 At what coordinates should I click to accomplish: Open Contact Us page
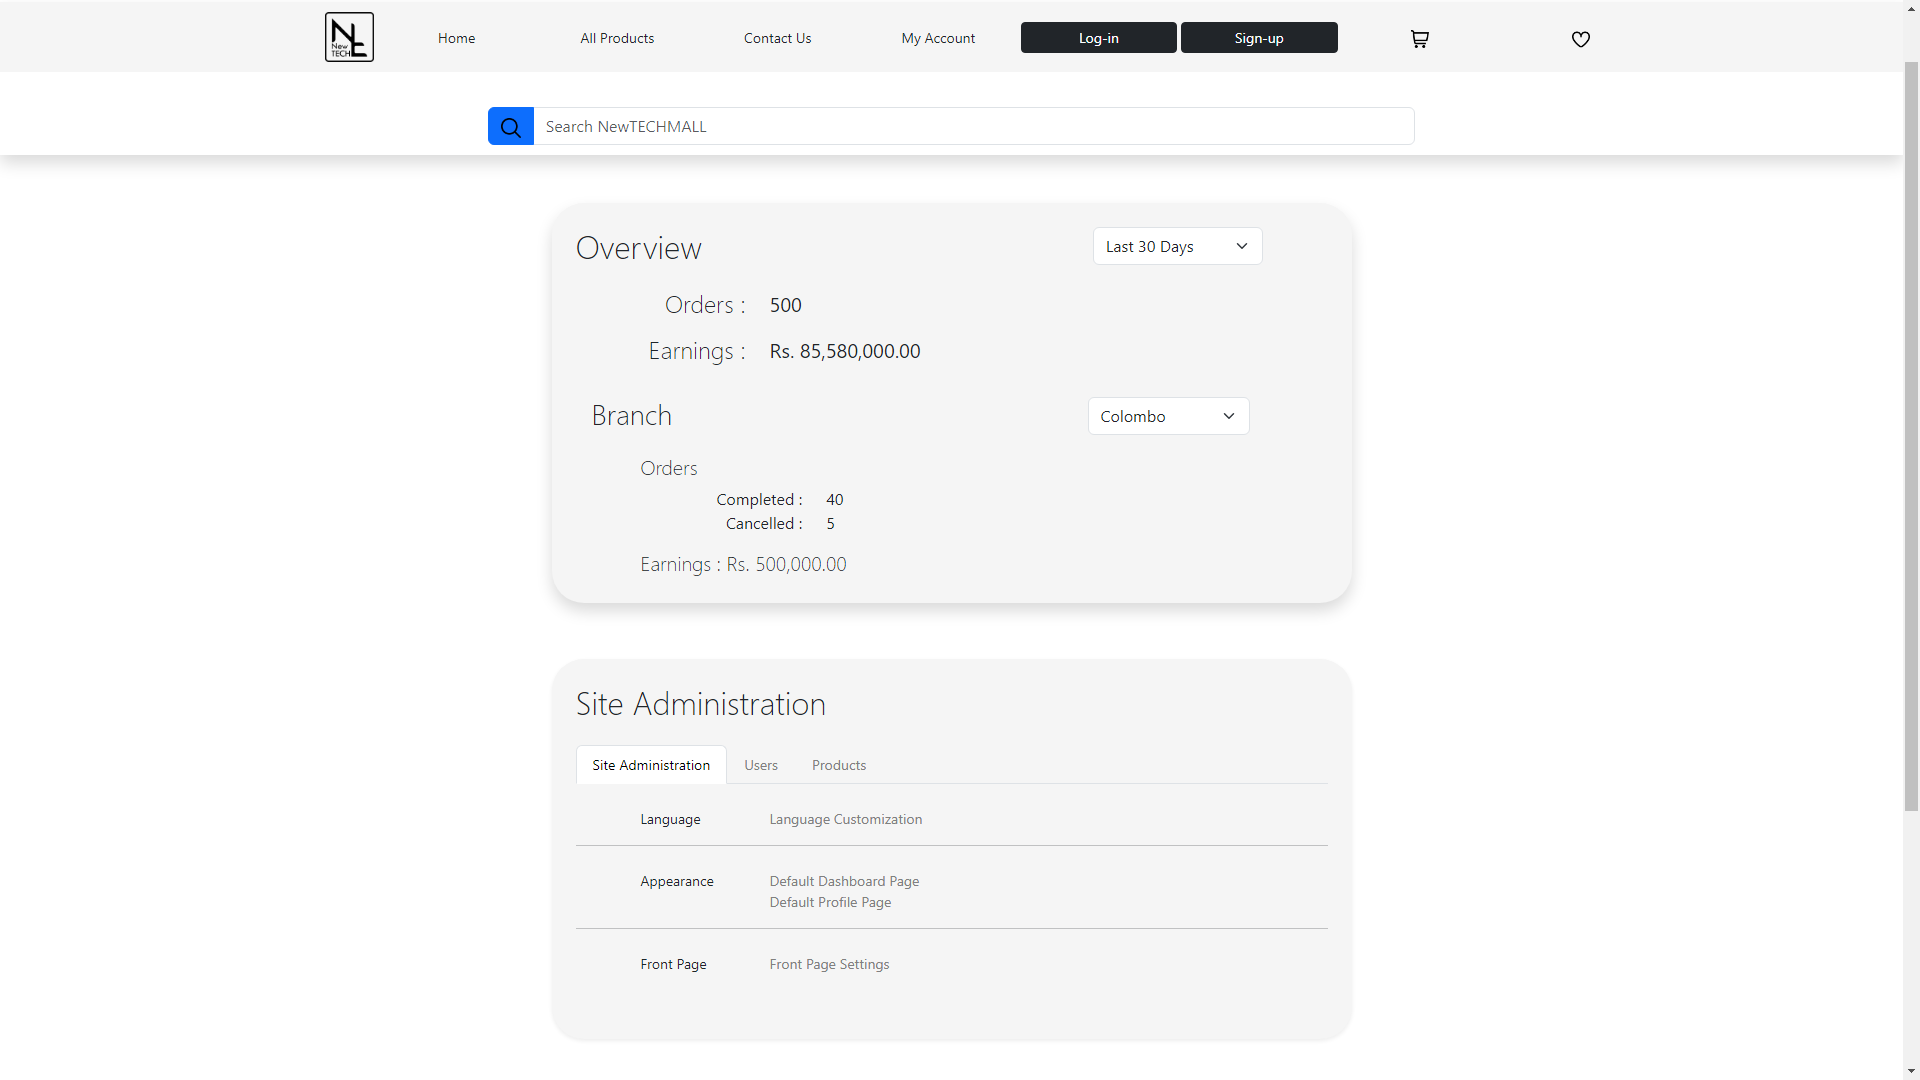(x=777, y=38)
